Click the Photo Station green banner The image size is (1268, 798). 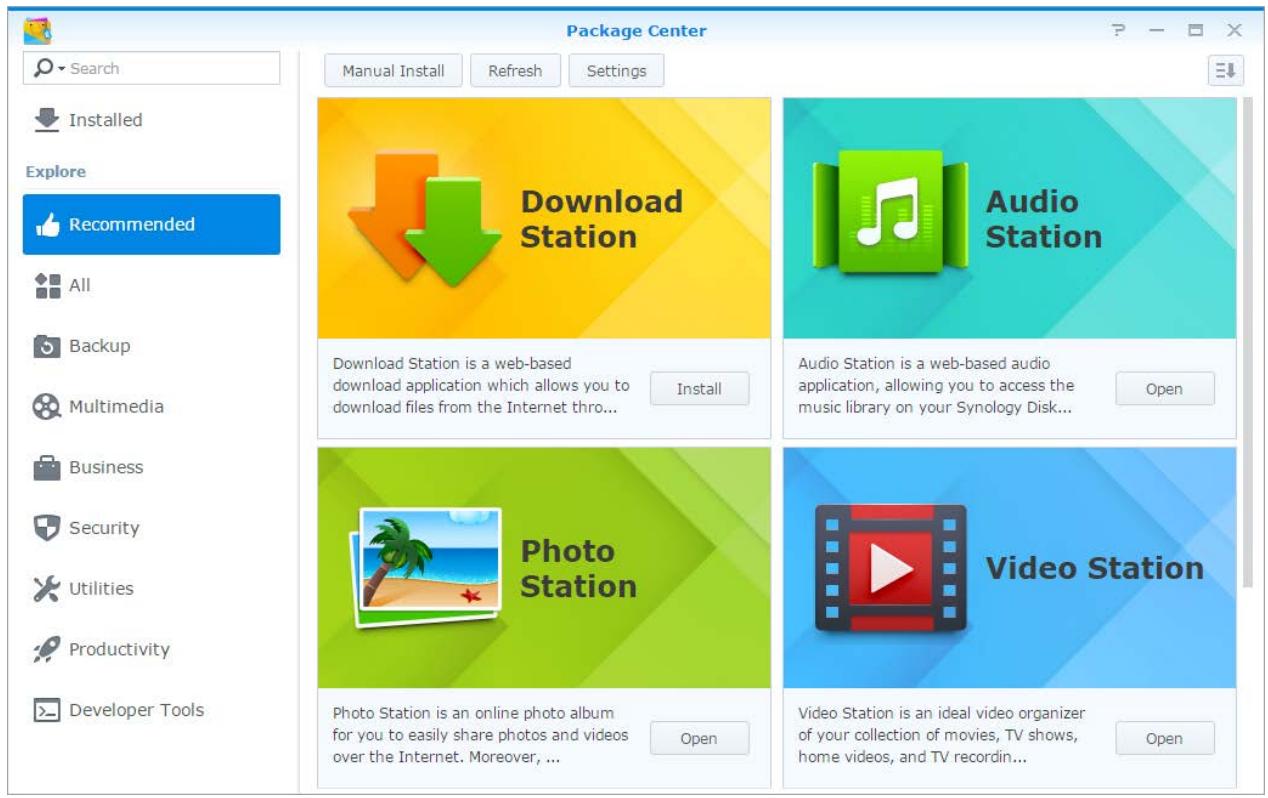[544, 568]
